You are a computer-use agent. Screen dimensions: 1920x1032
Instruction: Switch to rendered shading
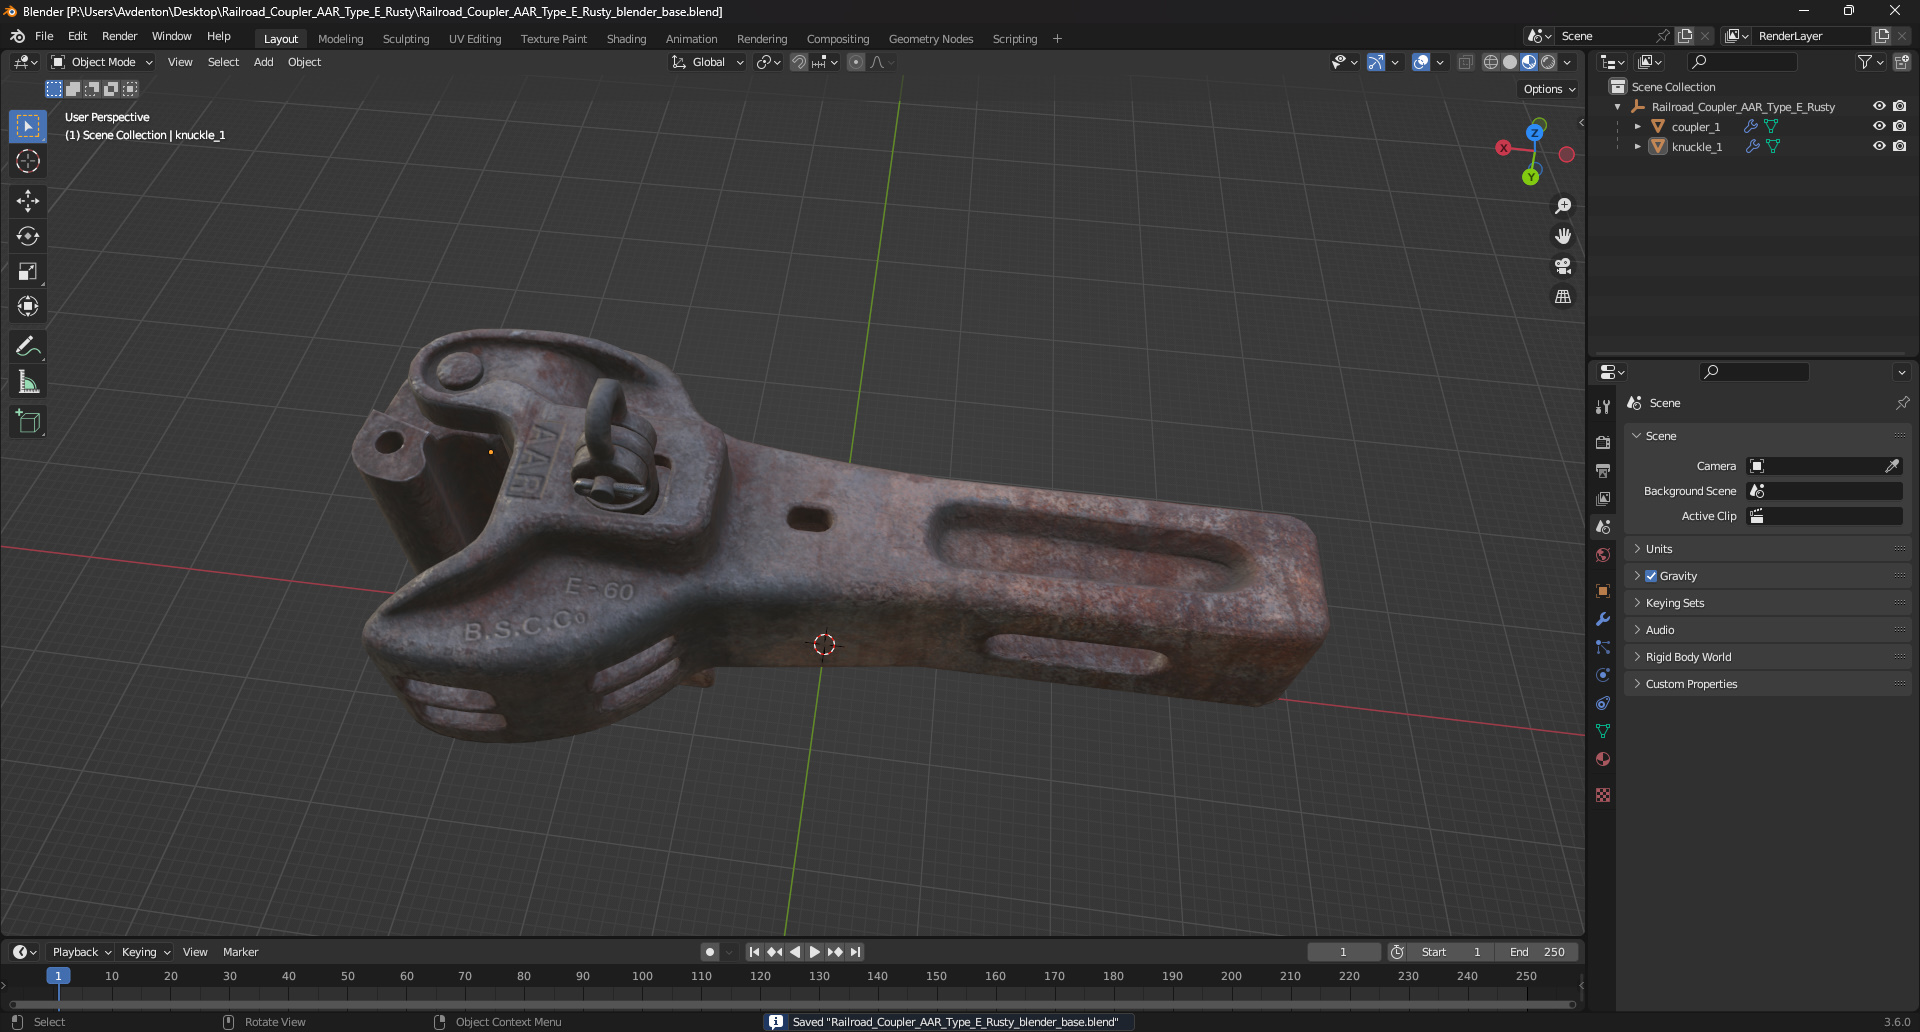click(1548, 62)
